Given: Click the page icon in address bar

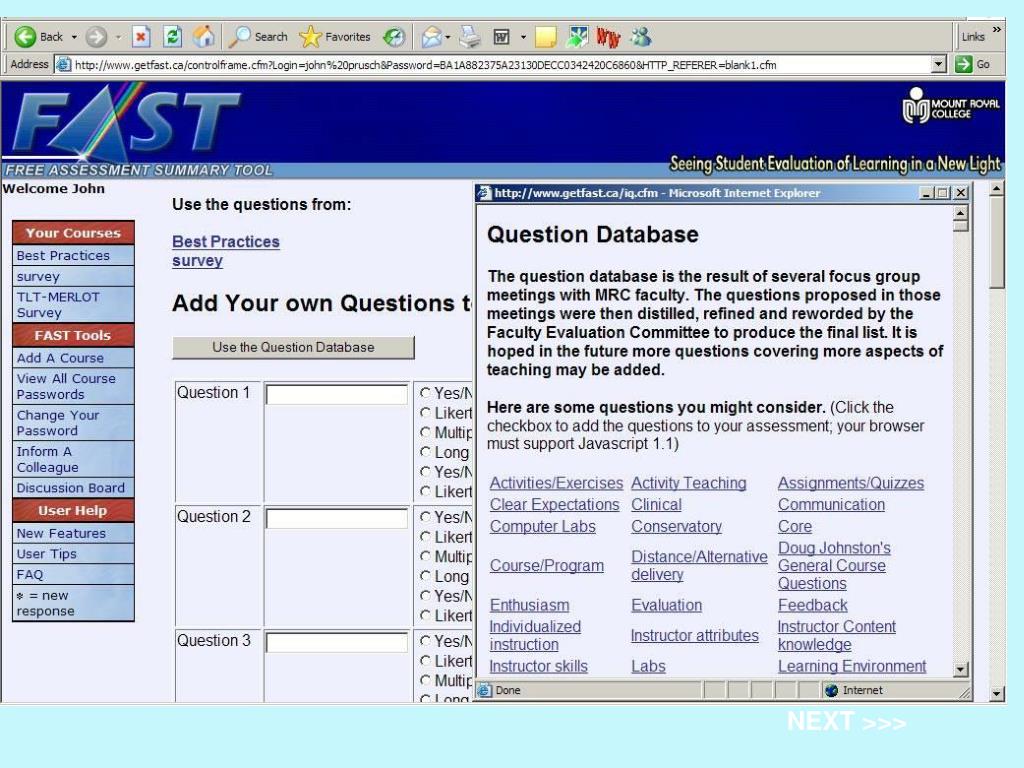Looking at the screenshot, I should (x=63, y=64).
